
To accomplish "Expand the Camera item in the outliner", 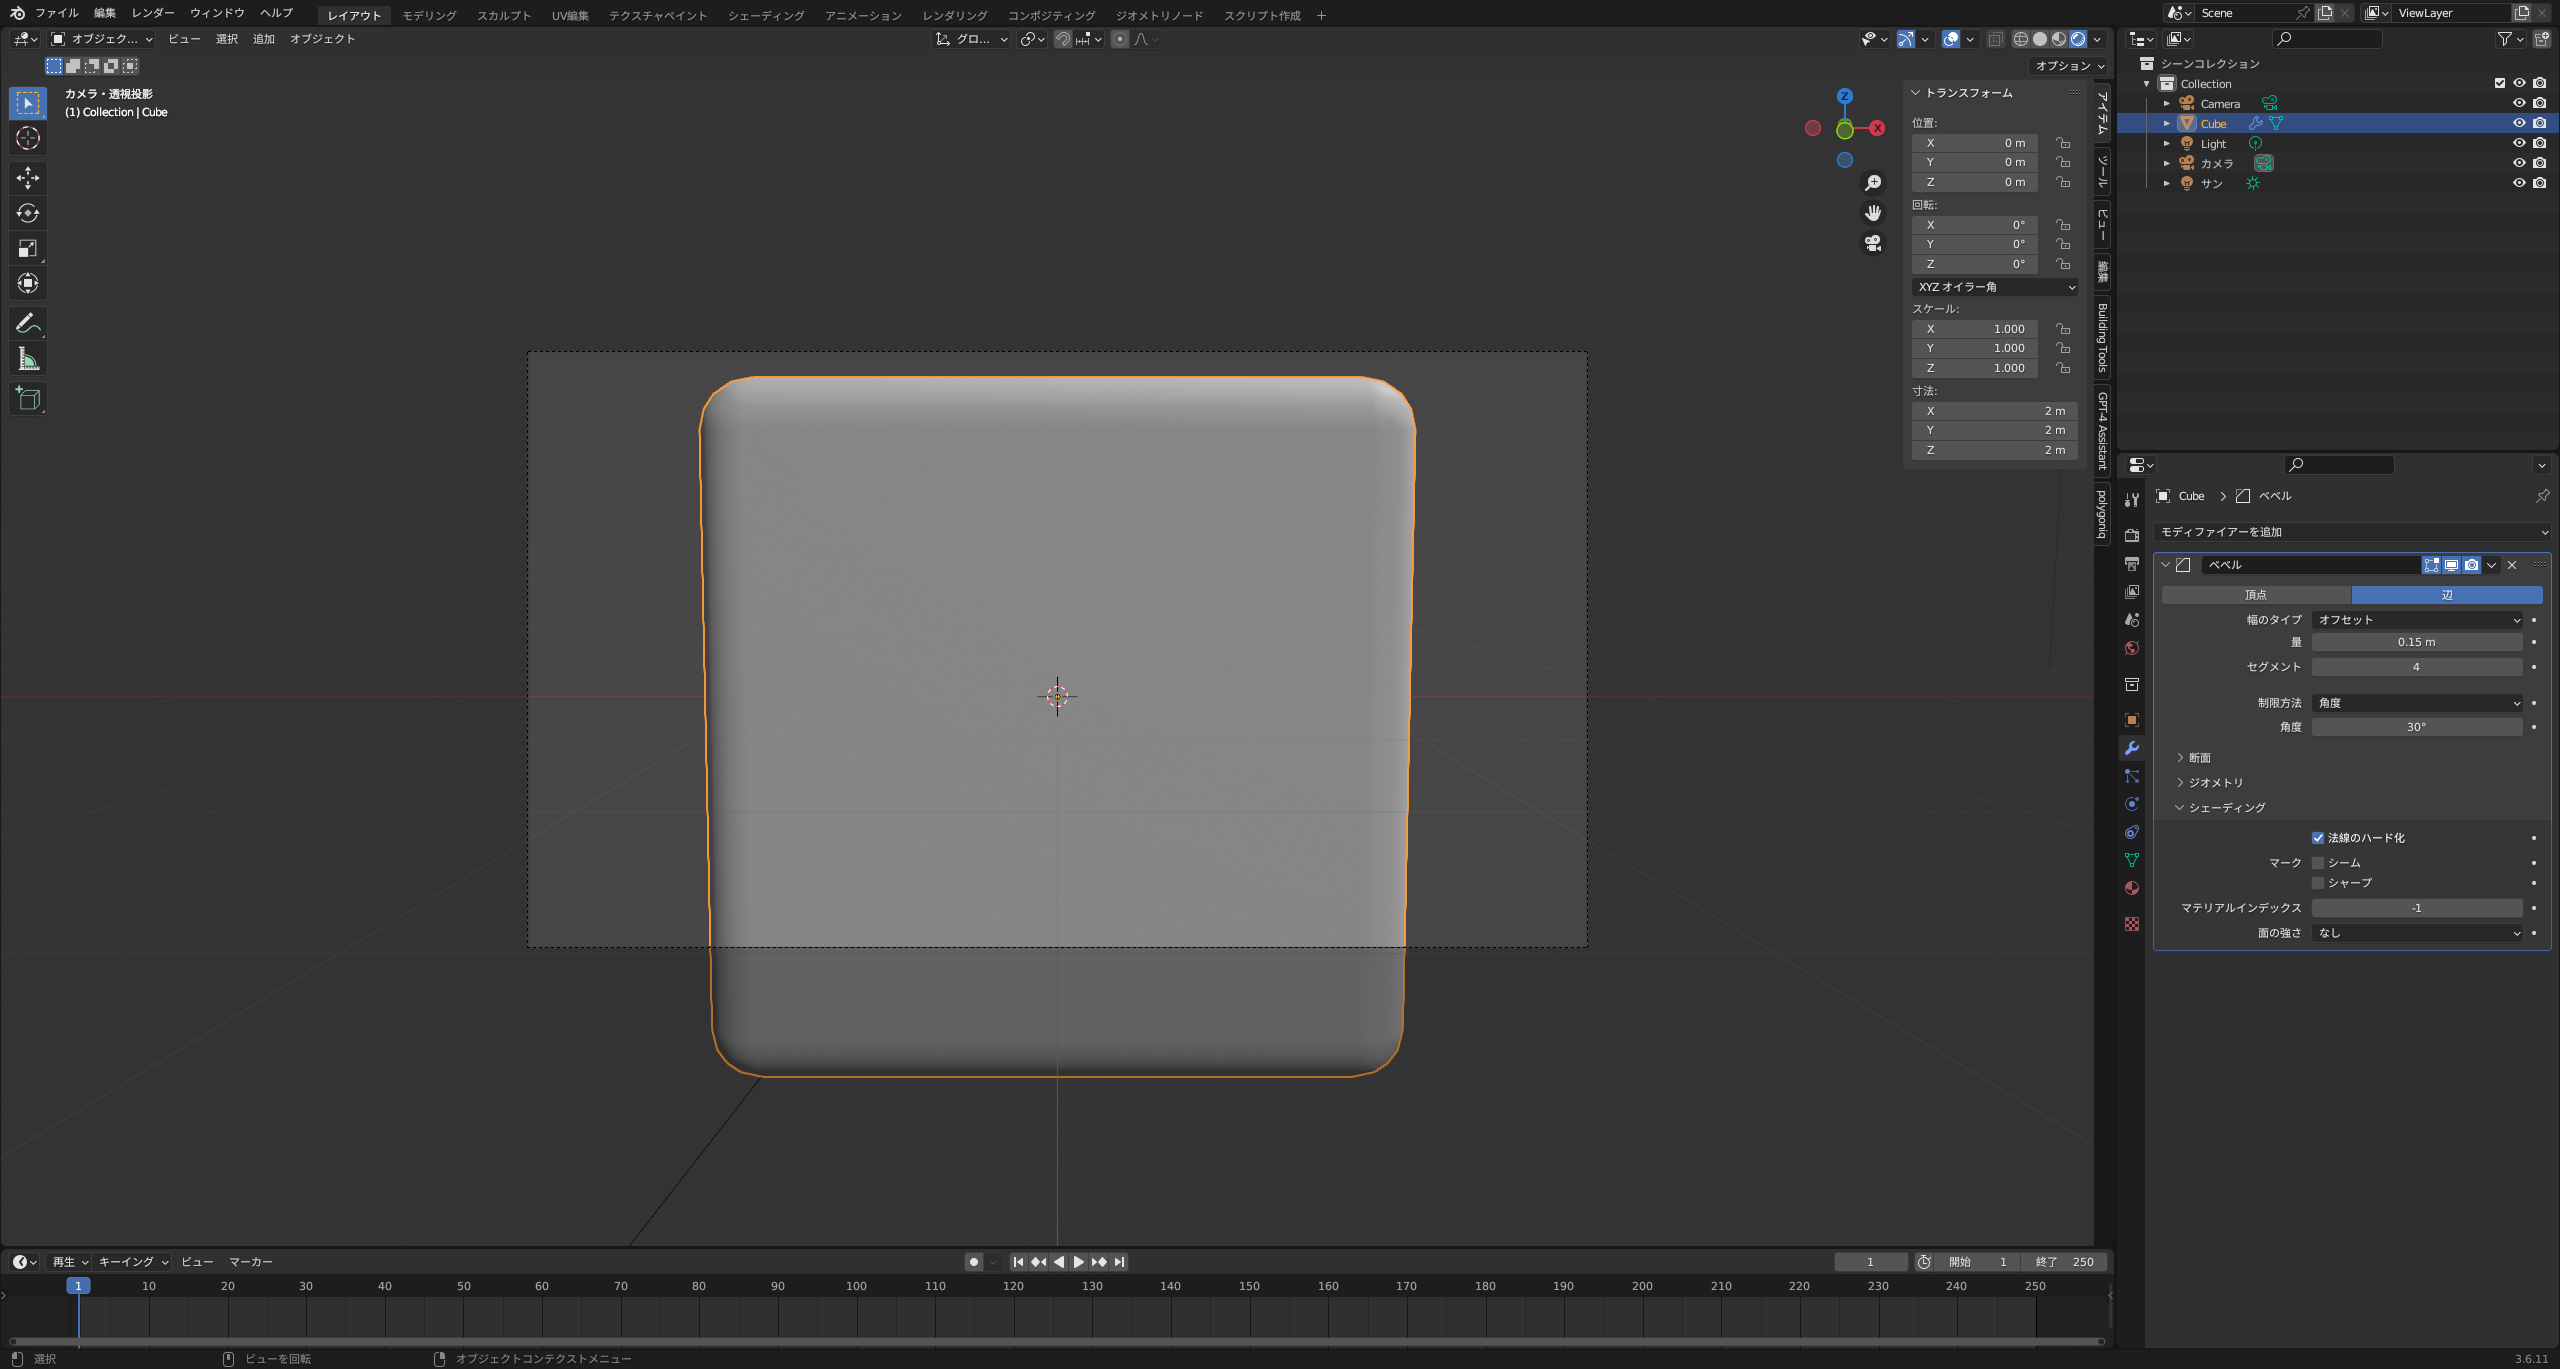I will pyautogui.click(x=2167, y=103).
